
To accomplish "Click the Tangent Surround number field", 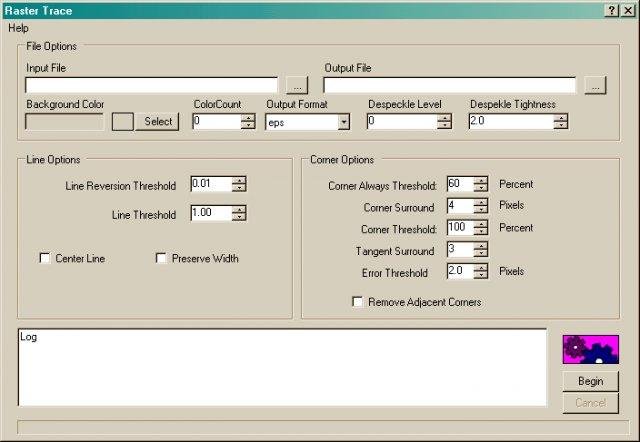I will coord(460,249).
